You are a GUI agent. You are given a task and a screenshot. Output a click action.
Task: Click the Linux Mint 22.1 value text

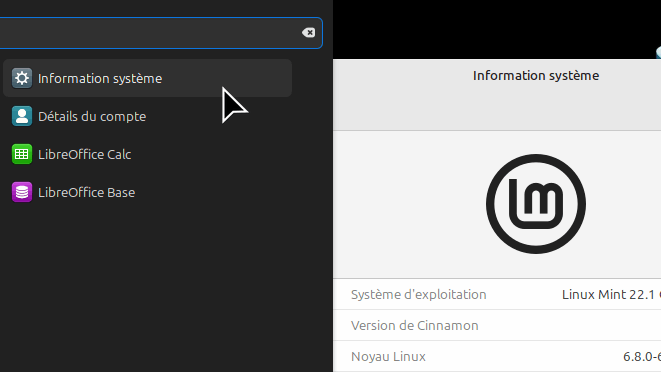(611, 294)
